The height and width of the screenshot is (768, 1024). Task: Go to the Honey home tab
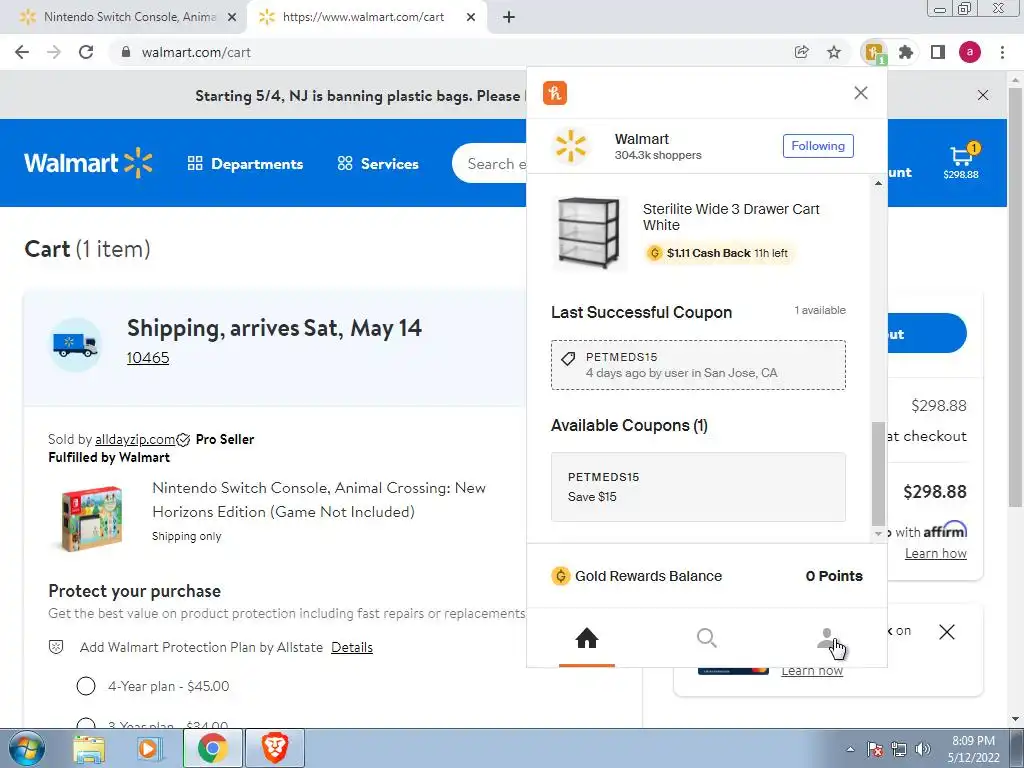coord(586,638)
